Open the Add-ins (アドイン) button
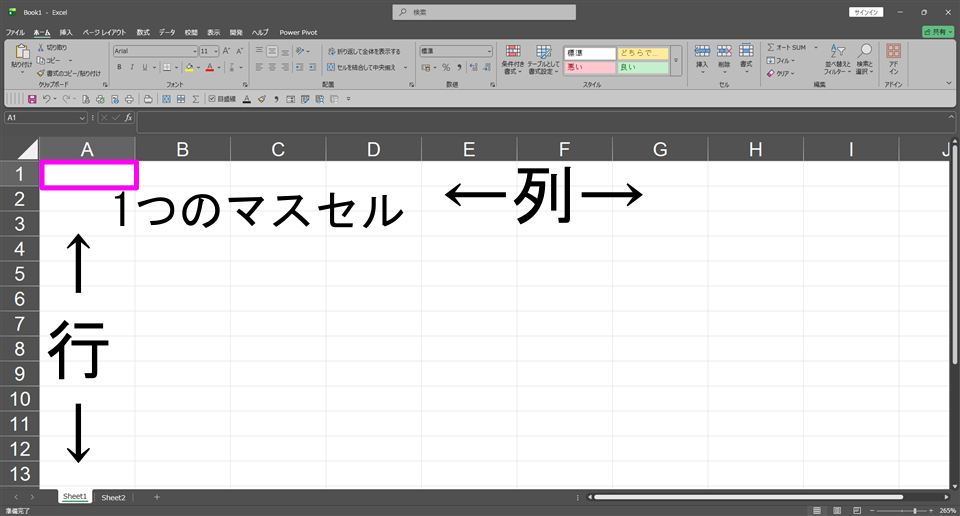The image size is (960, 516). [x=893, y=61]
